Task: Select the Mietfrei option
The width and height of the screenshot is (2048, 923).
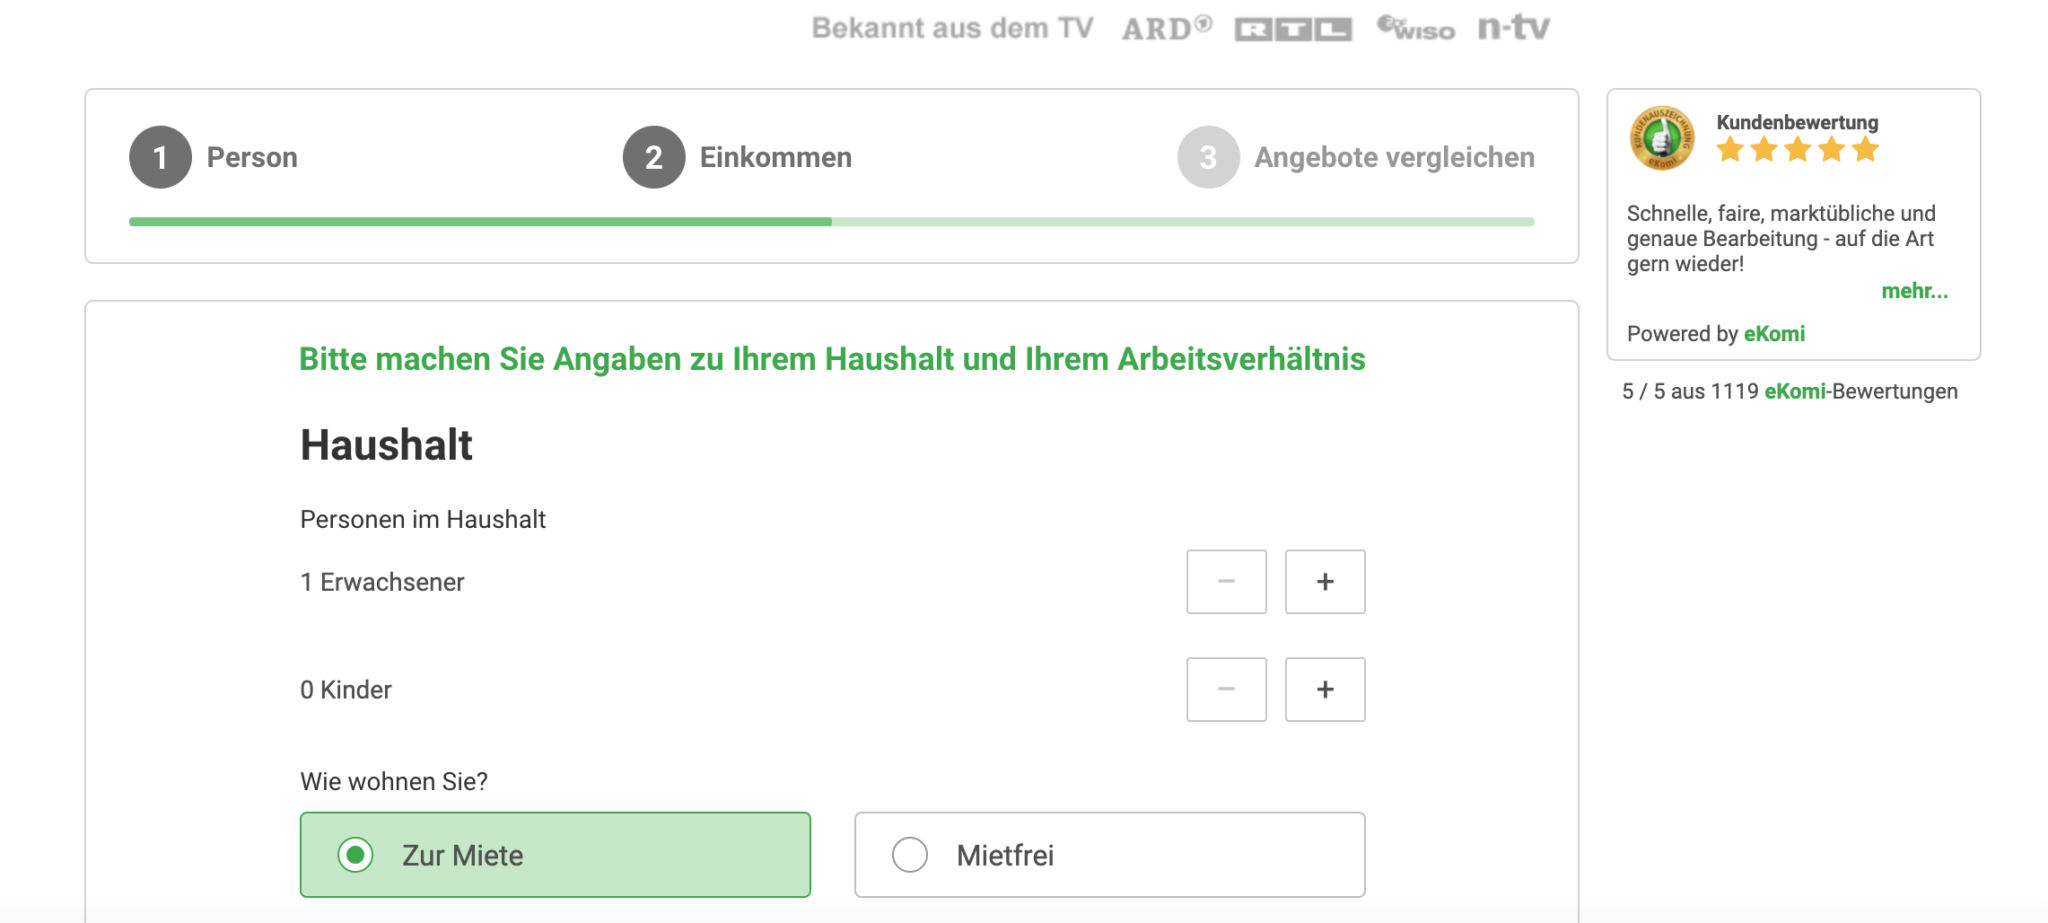Action: 1108,855
